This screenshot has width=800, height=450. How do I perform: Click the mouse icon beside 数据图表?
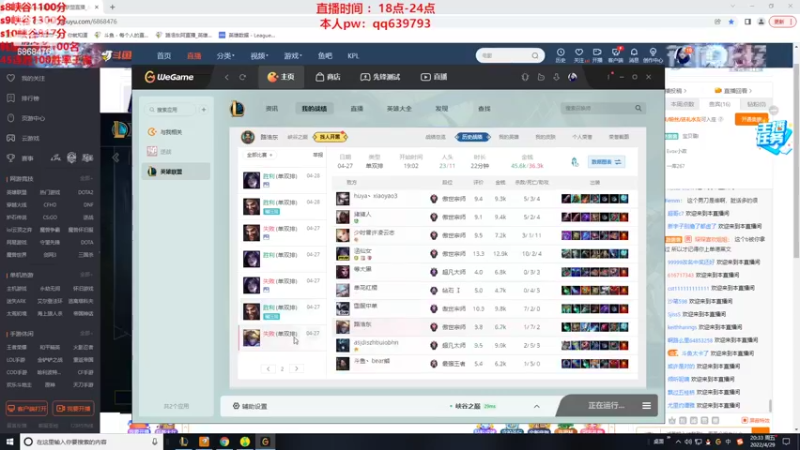575,162
